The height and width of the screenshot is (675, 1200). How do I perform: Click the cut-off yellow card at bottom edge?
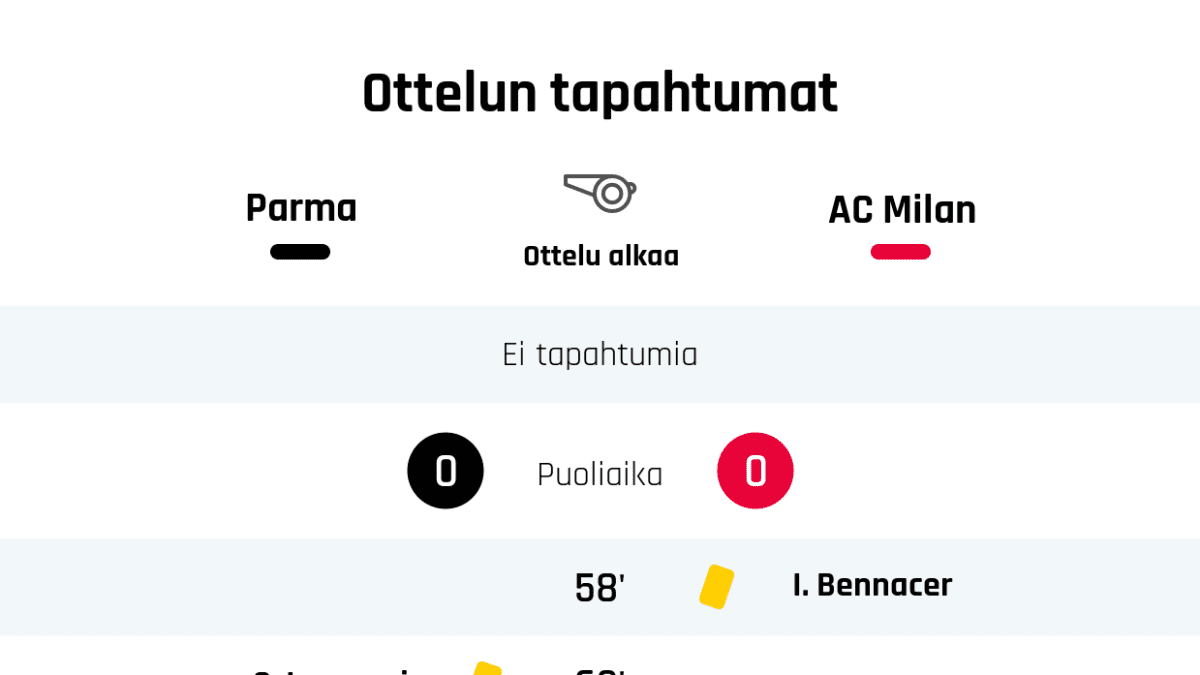pos(486,668)
